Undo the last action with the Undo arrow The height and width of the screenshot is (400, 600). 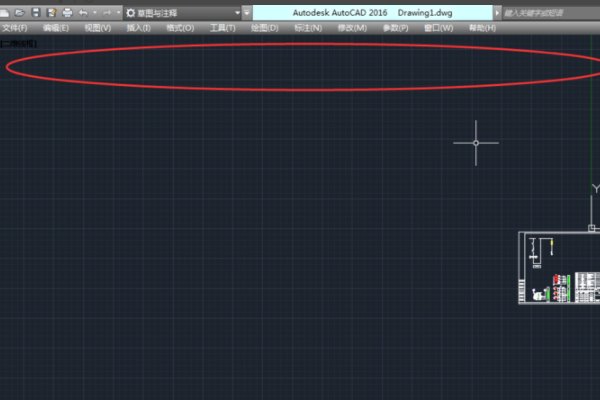pyautogui.click(x=82, y=13)
